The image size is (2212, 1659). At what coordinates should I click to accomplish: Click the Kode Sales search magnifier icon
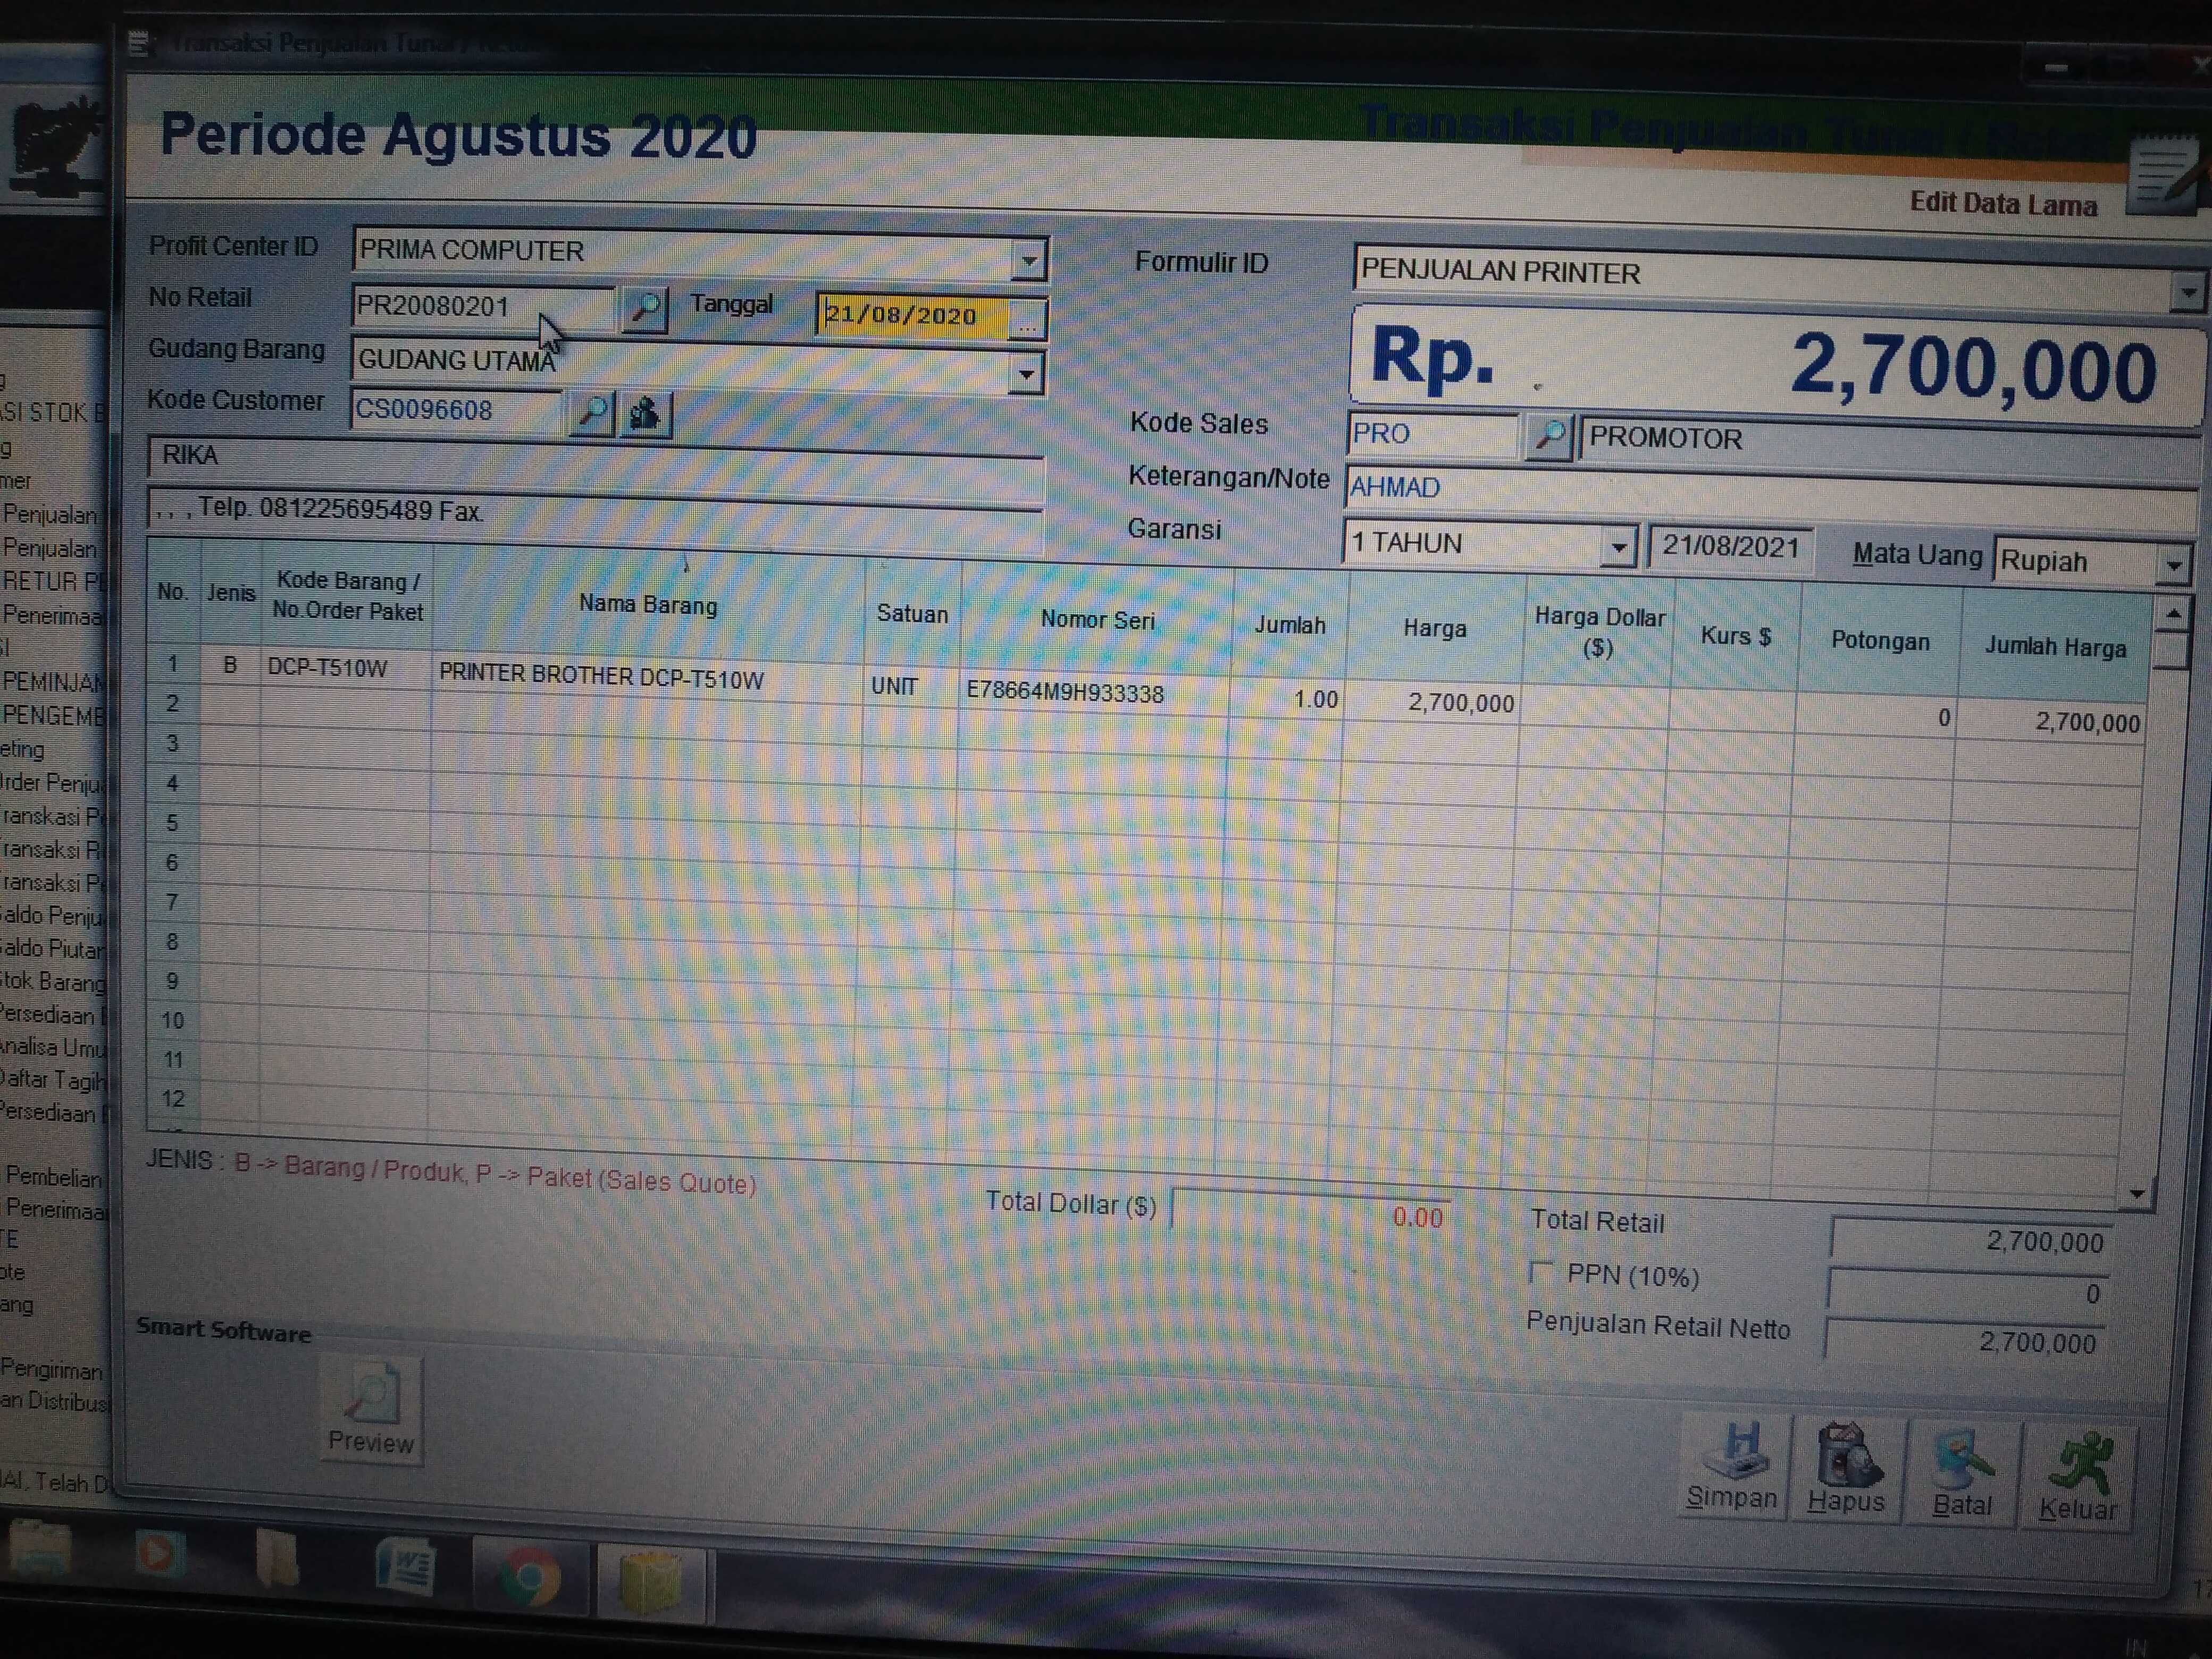coord(1549,435)
